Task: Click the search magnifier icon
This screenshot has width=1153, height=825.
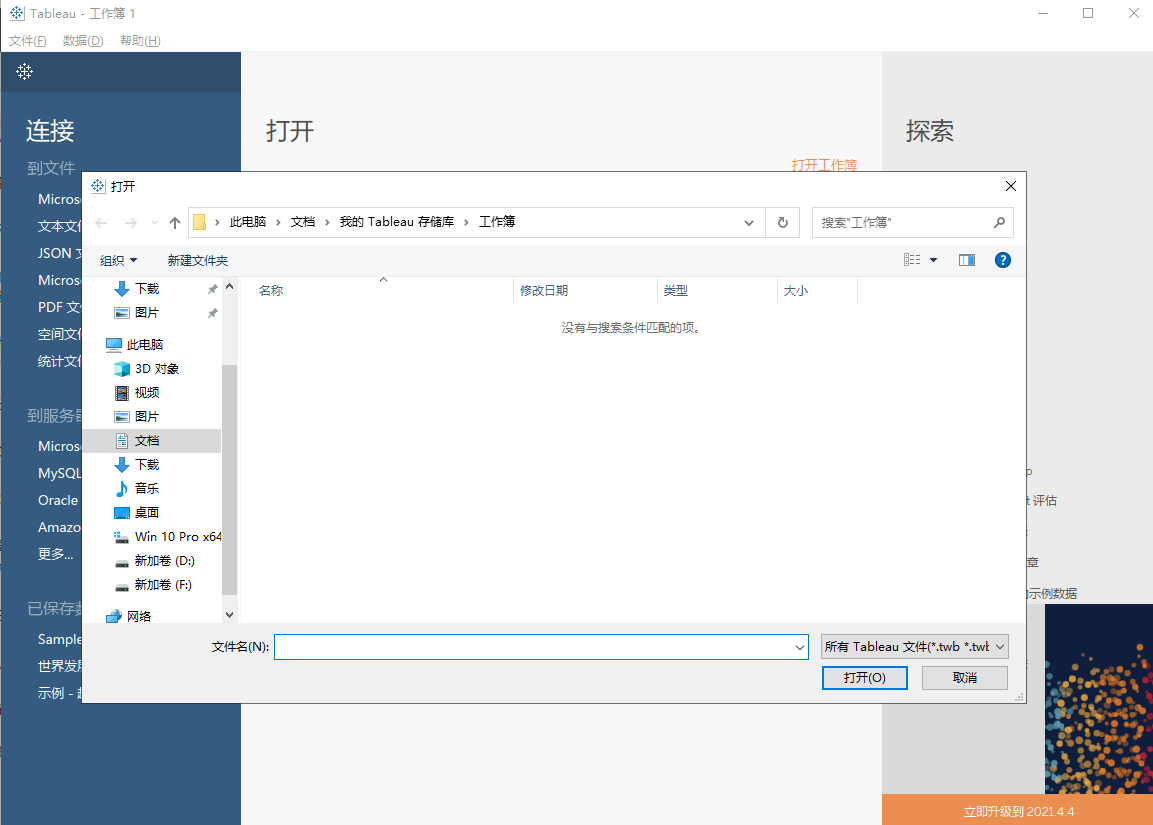Action: [999, 223]
